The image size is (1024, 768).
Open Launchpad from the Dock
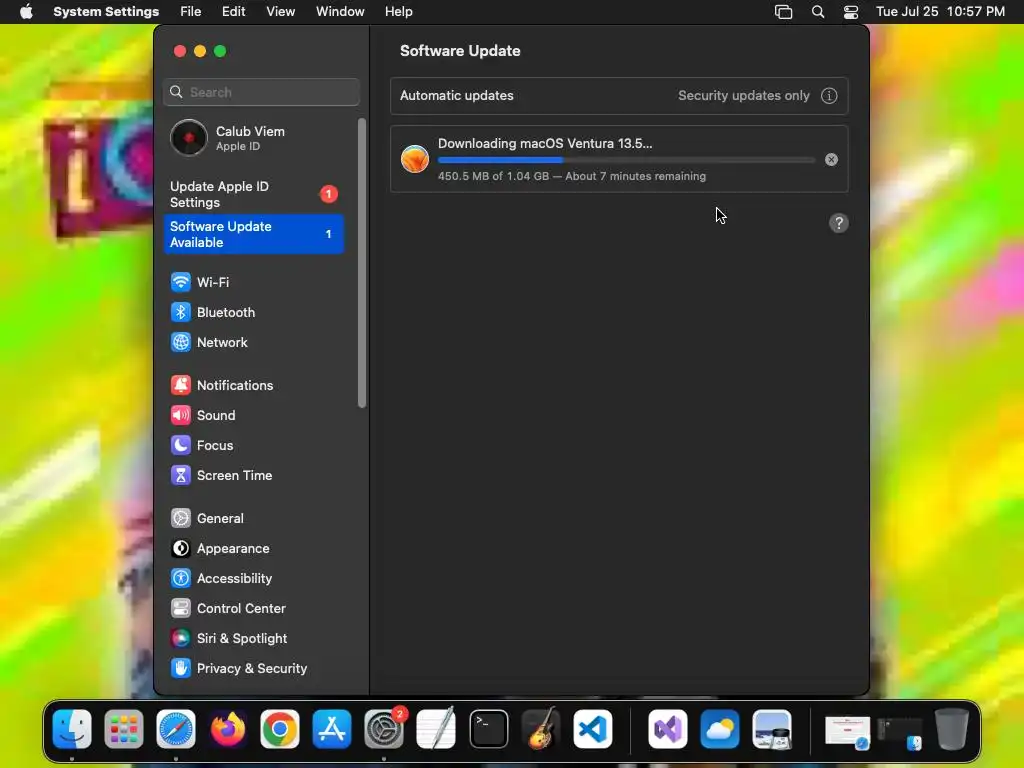tap(124, 729)
